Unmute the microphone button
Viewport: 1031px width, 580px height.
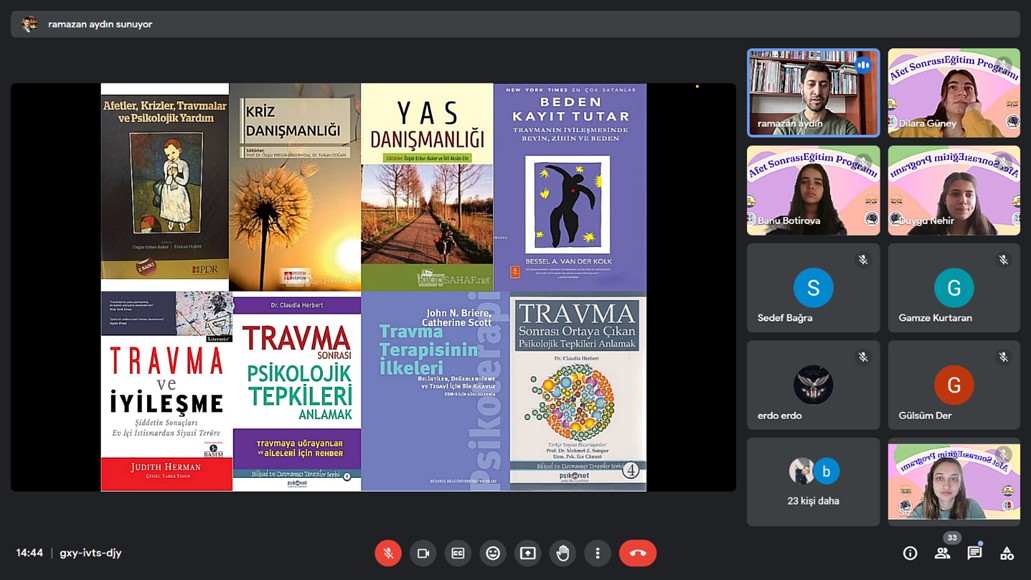coord(388,553)
